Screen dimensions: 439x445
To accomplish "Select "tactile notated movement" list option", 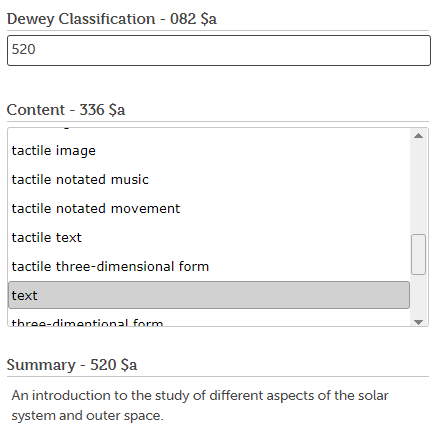I will (x=209, y=209).
